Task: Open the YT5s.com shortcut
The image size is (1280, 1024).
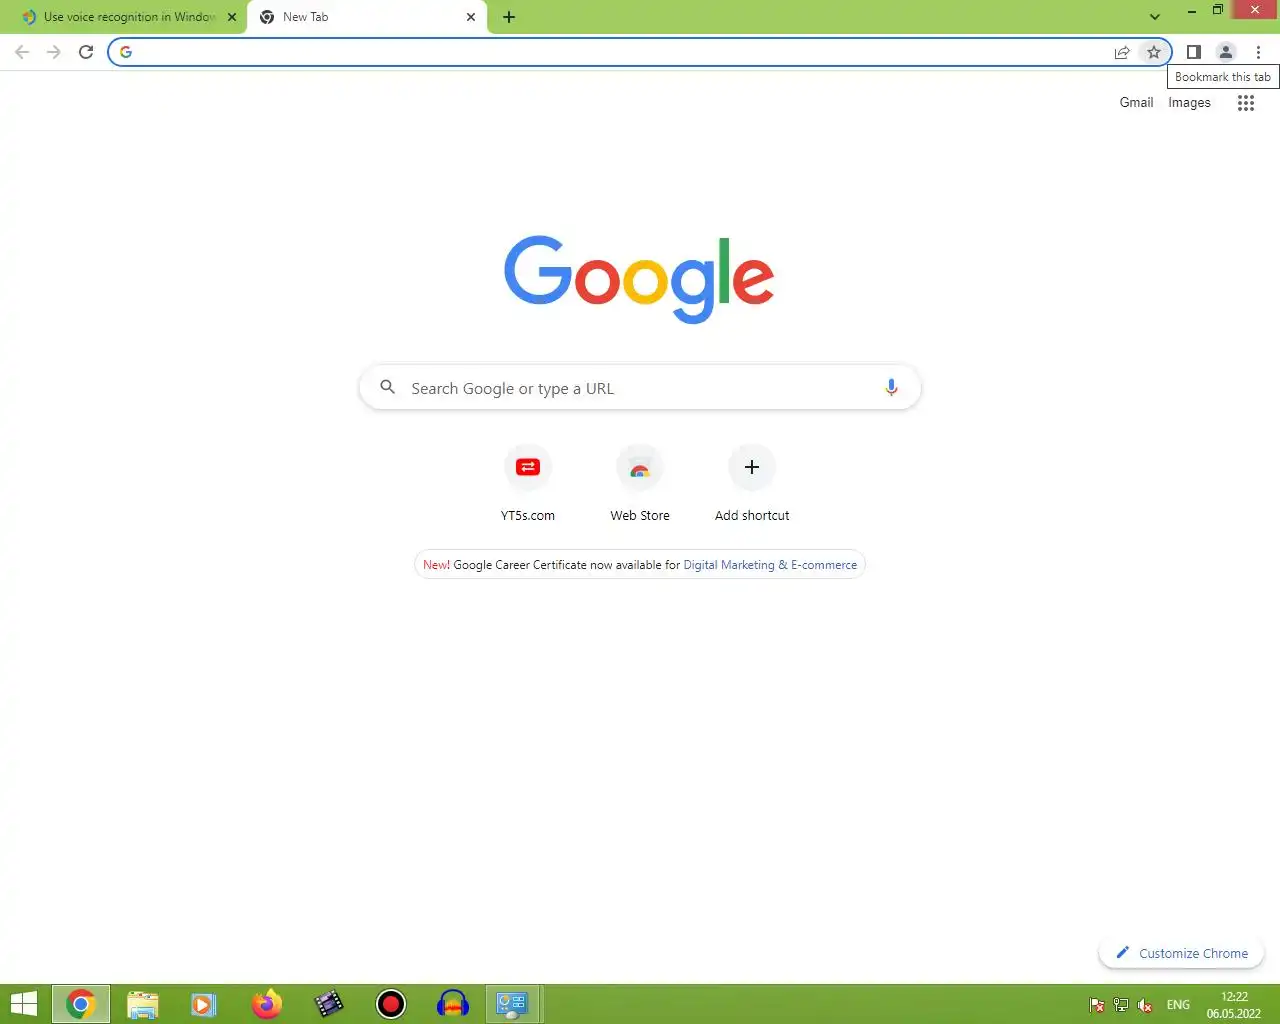Action: 528,484
